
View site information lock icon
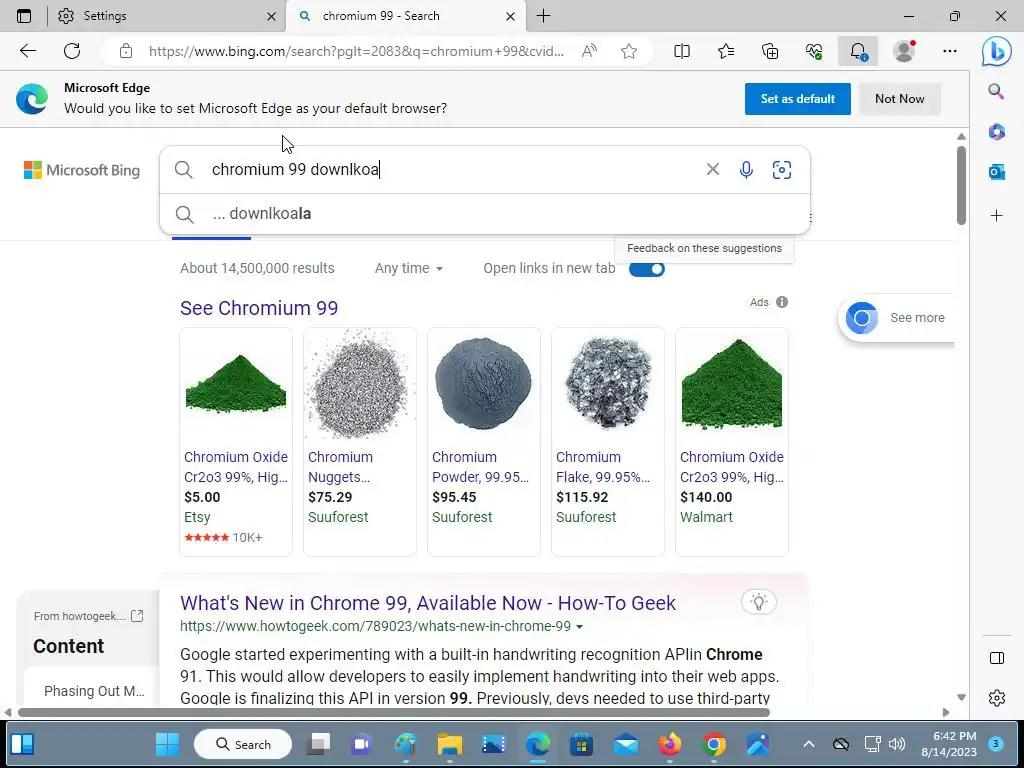click(x=126, y=51)
